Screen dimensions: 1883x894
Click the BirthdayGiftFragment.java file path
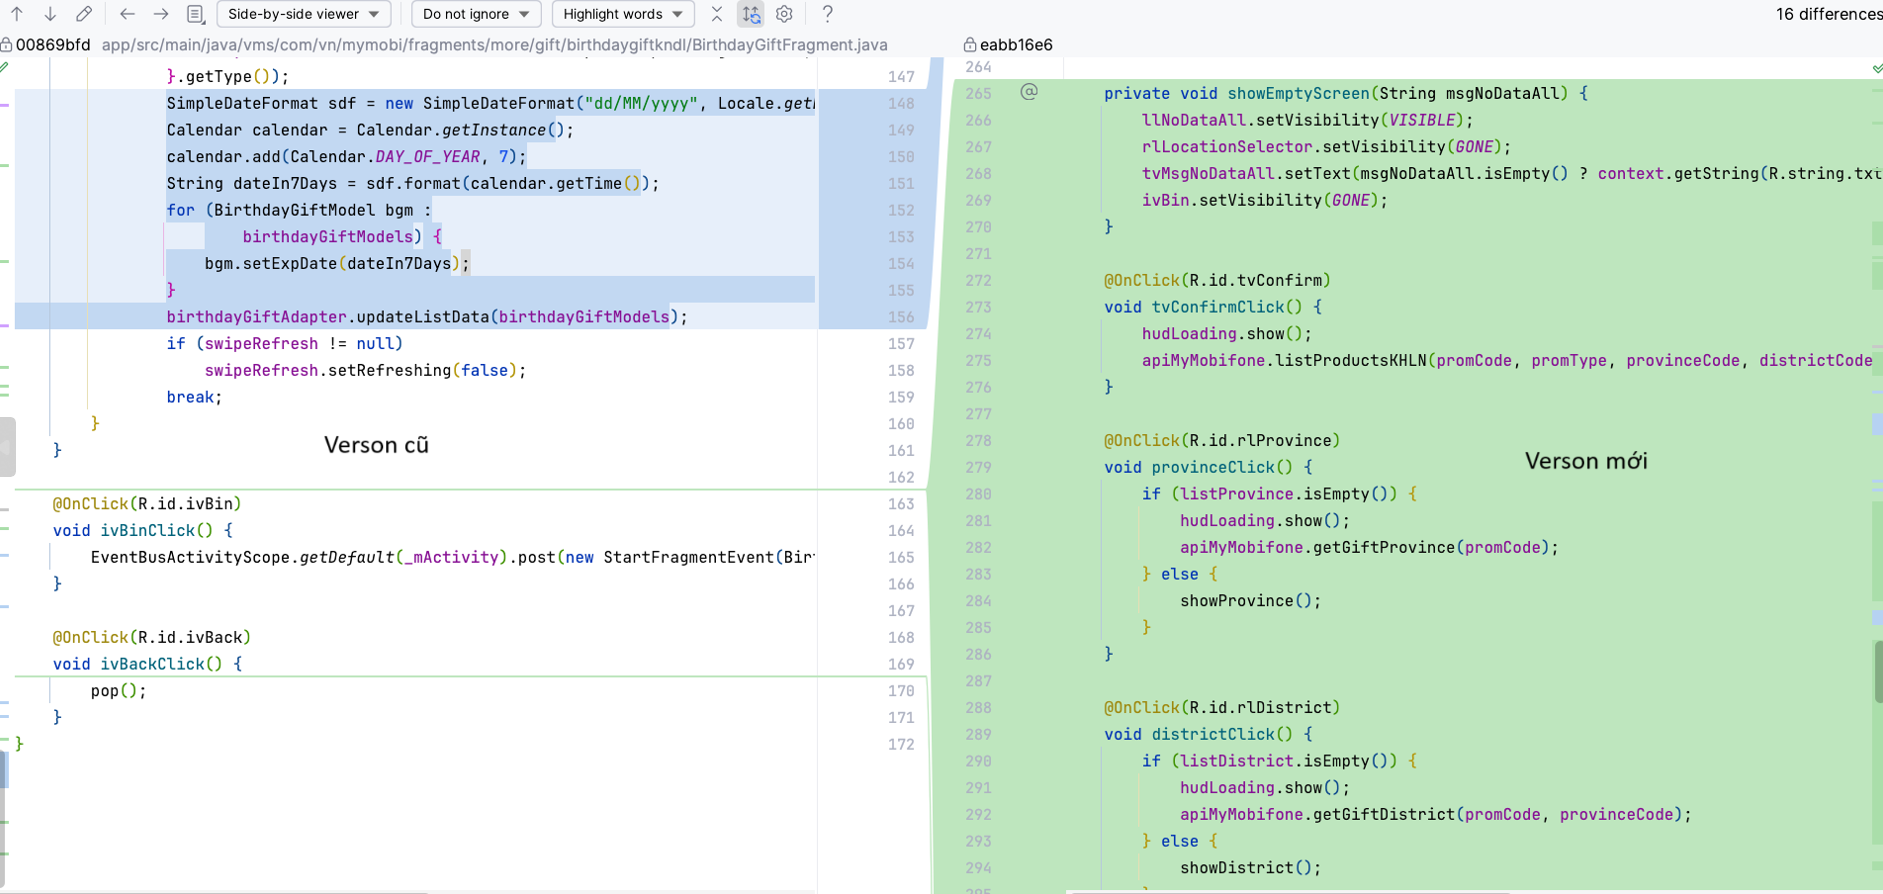point(494,45)
